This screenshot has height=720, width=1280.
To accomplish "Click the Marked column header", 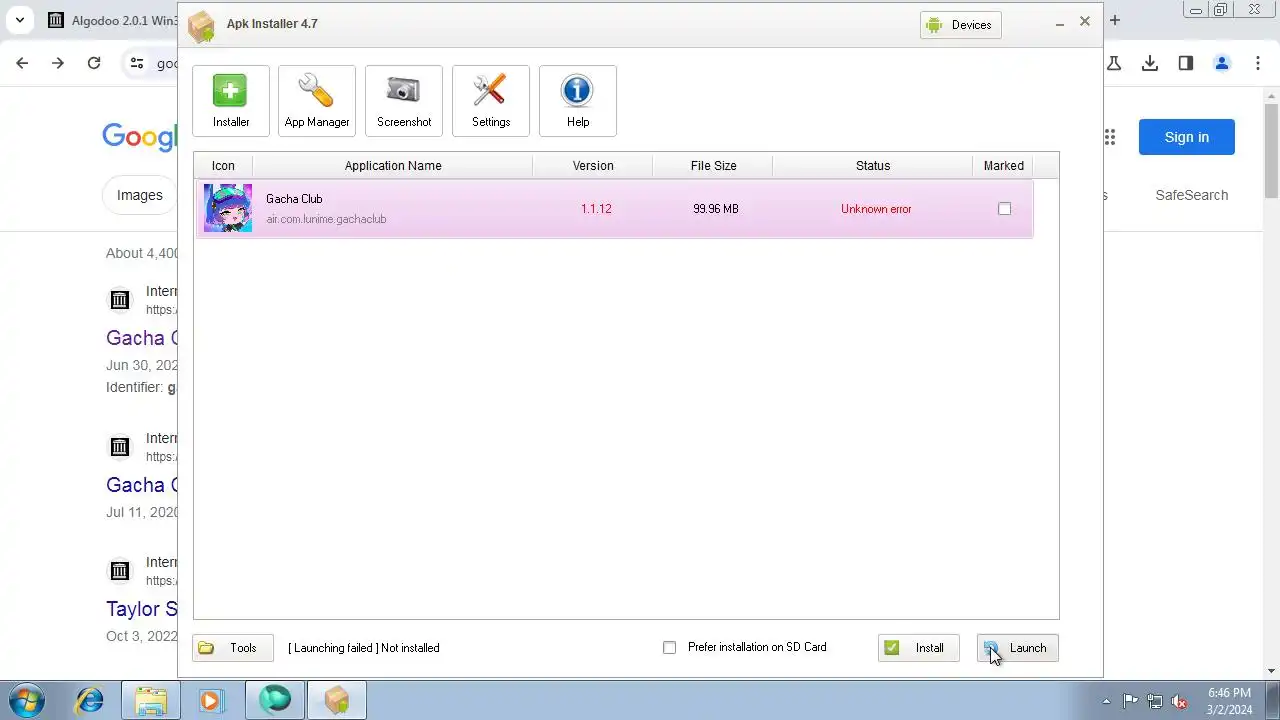I will pos(1004,166).
